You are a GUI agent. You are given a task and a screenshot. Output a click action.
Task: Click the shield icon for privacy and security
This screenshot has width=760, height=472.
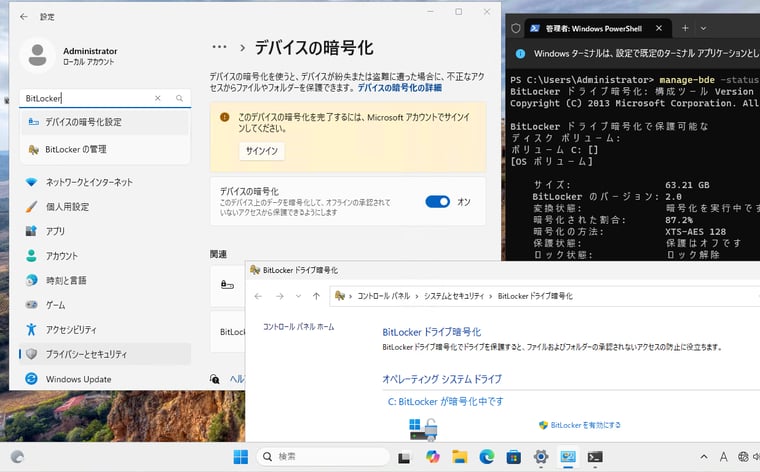coord(32,354)
